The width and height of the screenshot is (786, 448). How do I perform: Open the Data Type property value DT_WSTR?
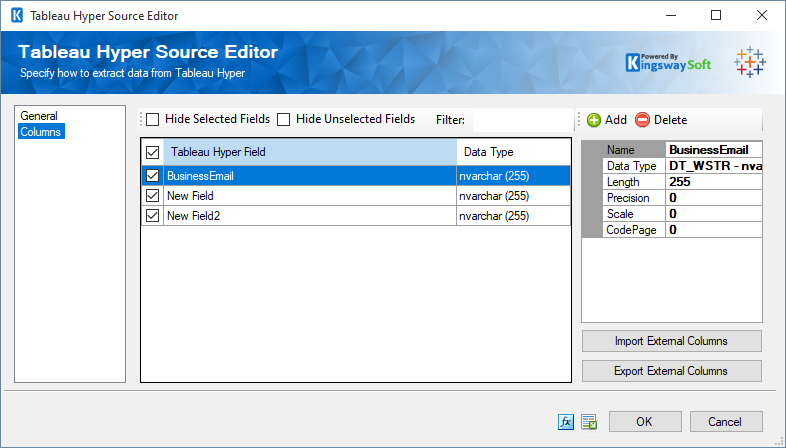point(714,166)
